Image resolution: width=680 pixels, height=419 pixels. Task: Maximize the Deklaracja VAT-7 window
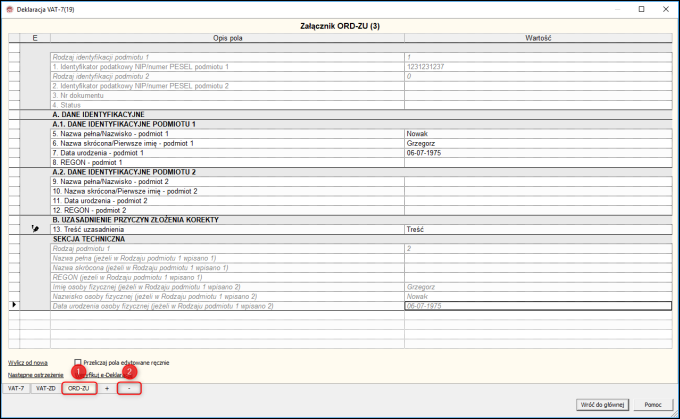pos(641,9)
